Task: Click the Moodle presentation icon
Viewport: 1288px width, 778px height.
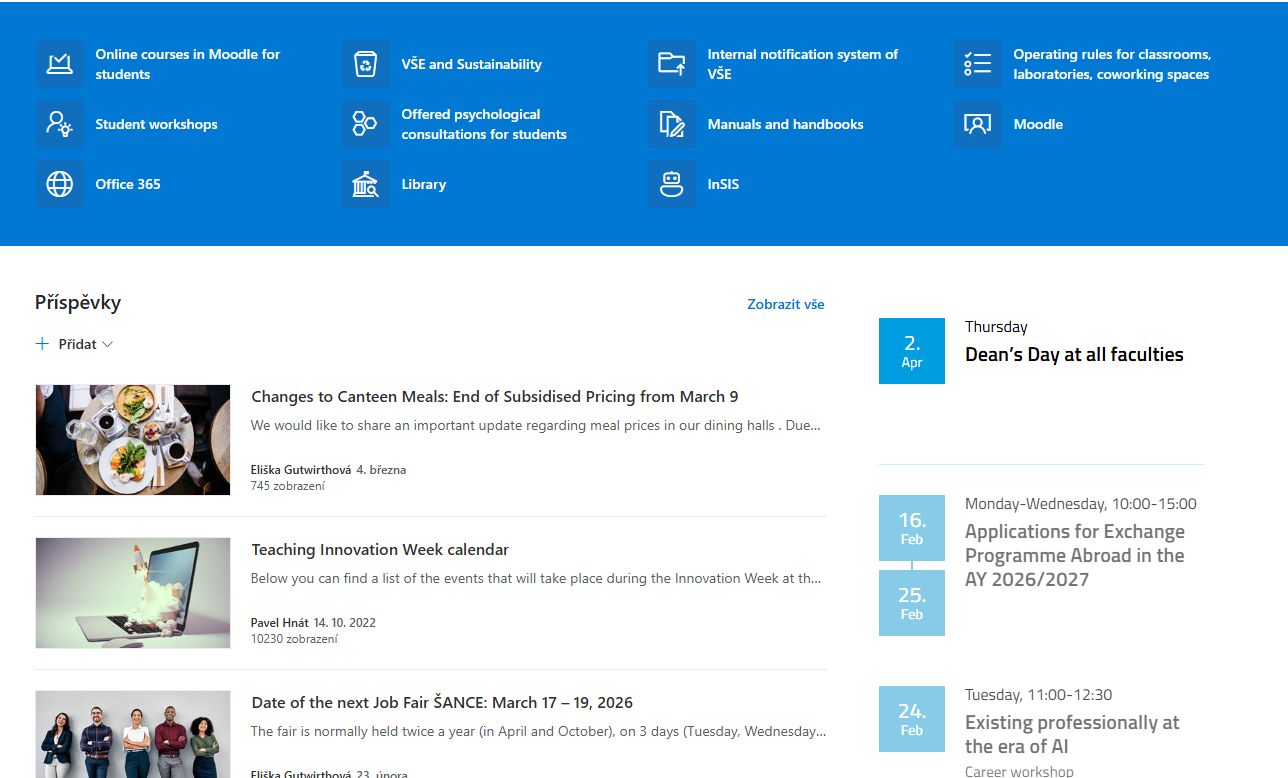Action: (978, 124)
